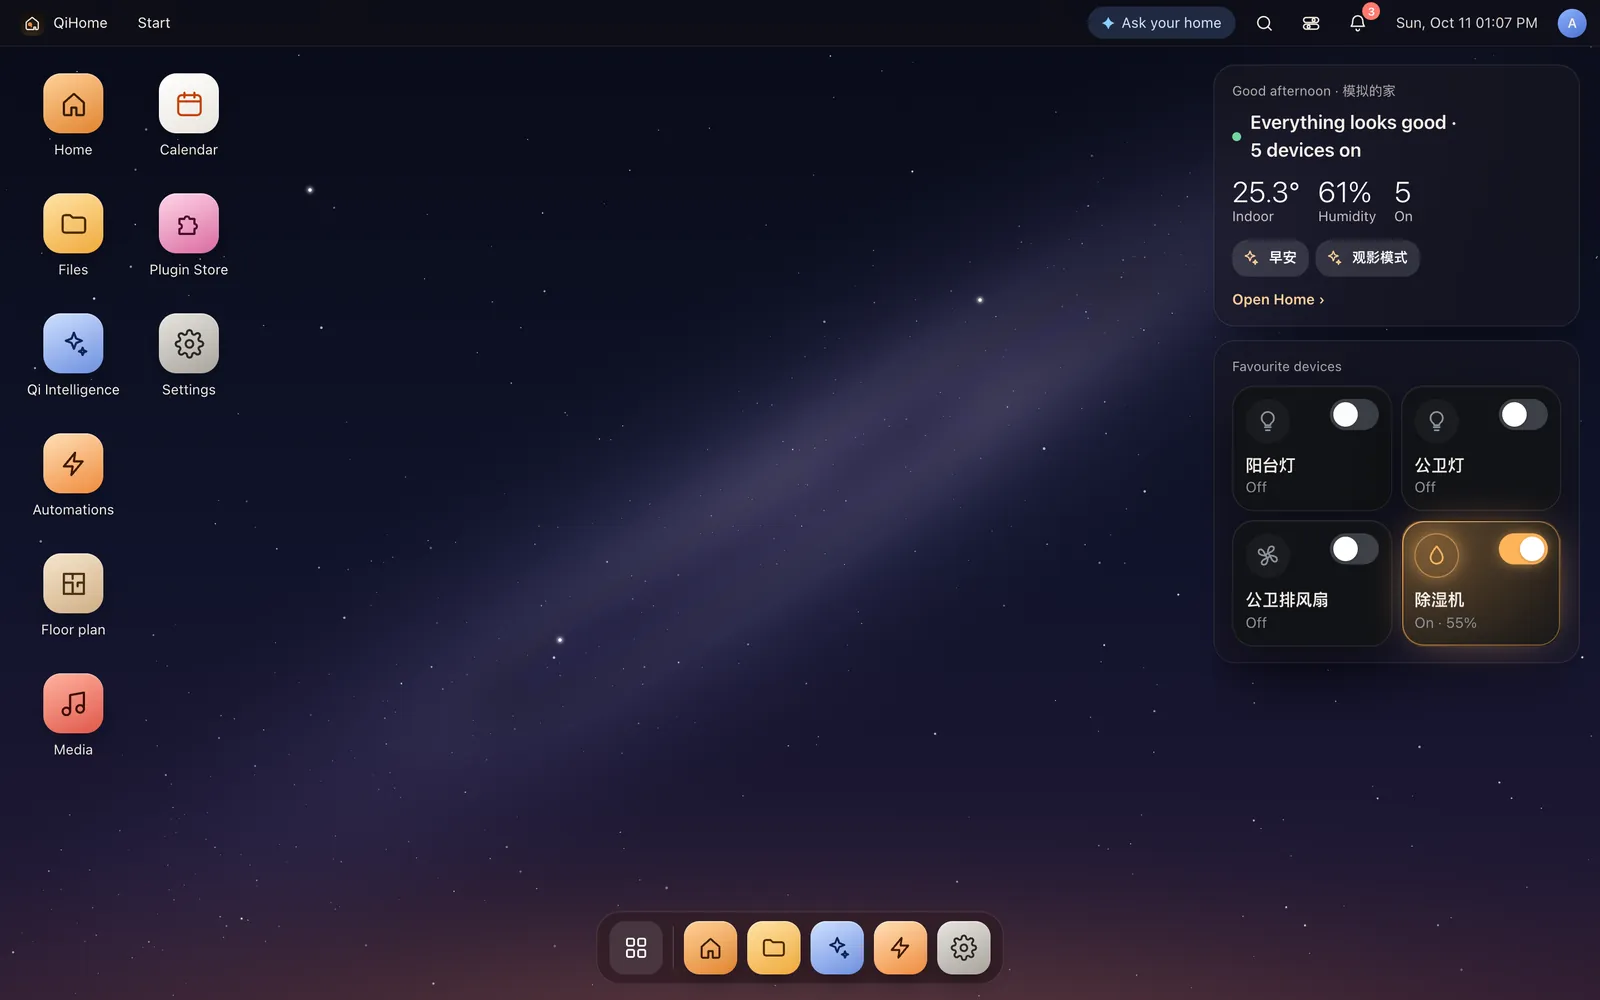Image resolution: width=1600 pixels, height=1000 pixels.
Task: Click the 61% Humidity reading
Action: tap(1347, 201)
